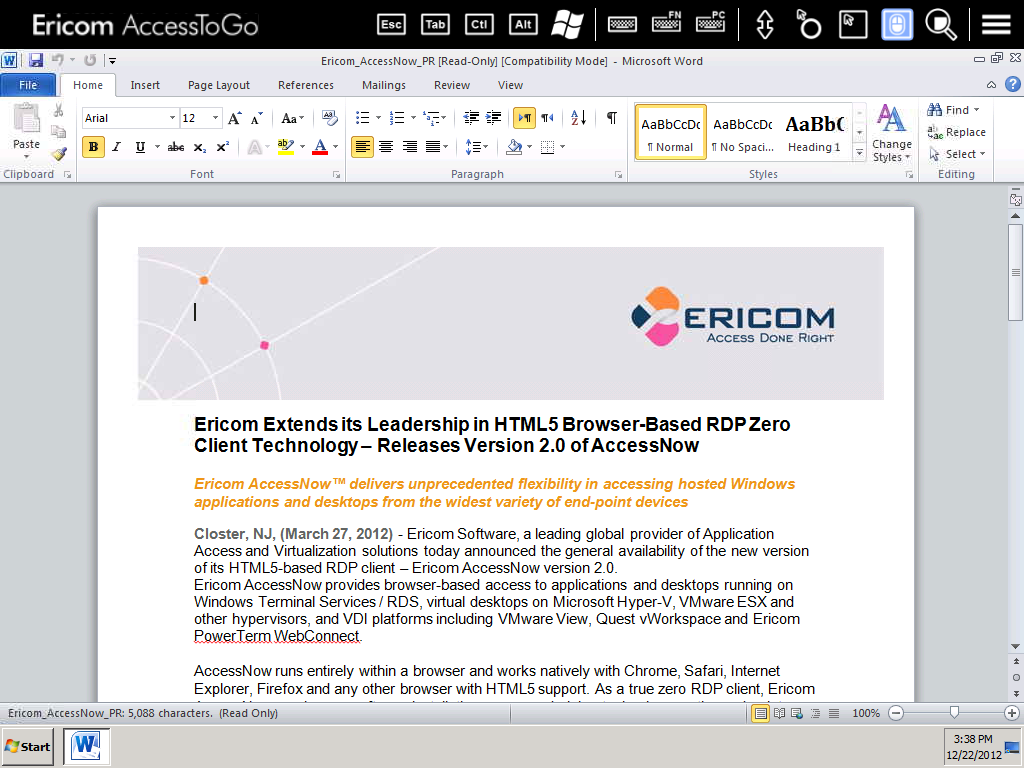Click the Change Styles button

[x=891, y=134]
